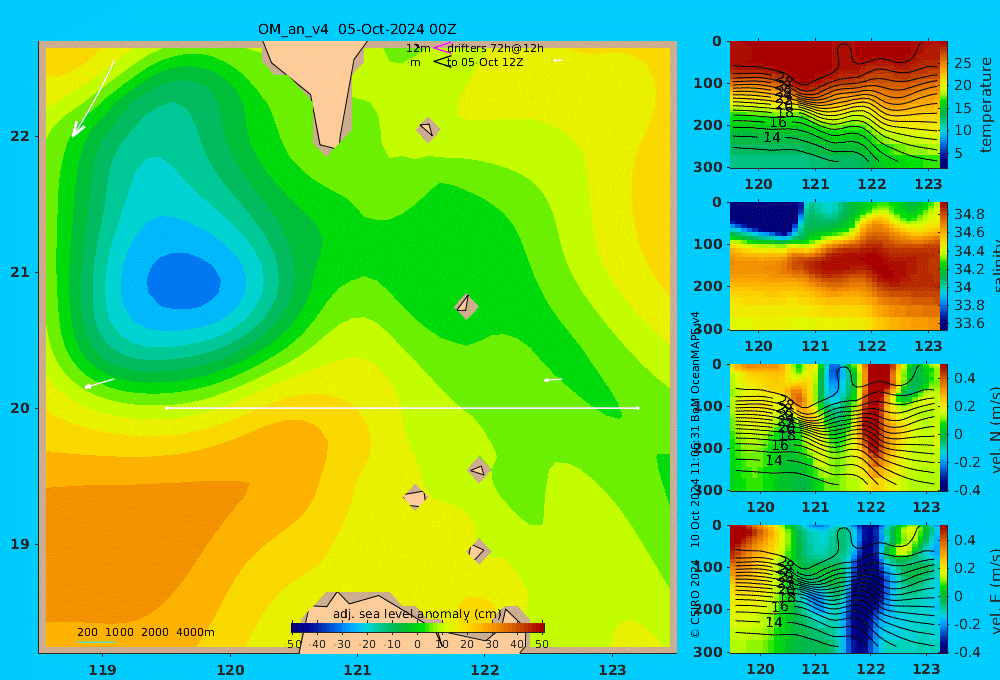Image resolution: width=1000 pixels, height=680 pixels.
Task: Click latitude tick label 19 on main map
Action: 20,544
